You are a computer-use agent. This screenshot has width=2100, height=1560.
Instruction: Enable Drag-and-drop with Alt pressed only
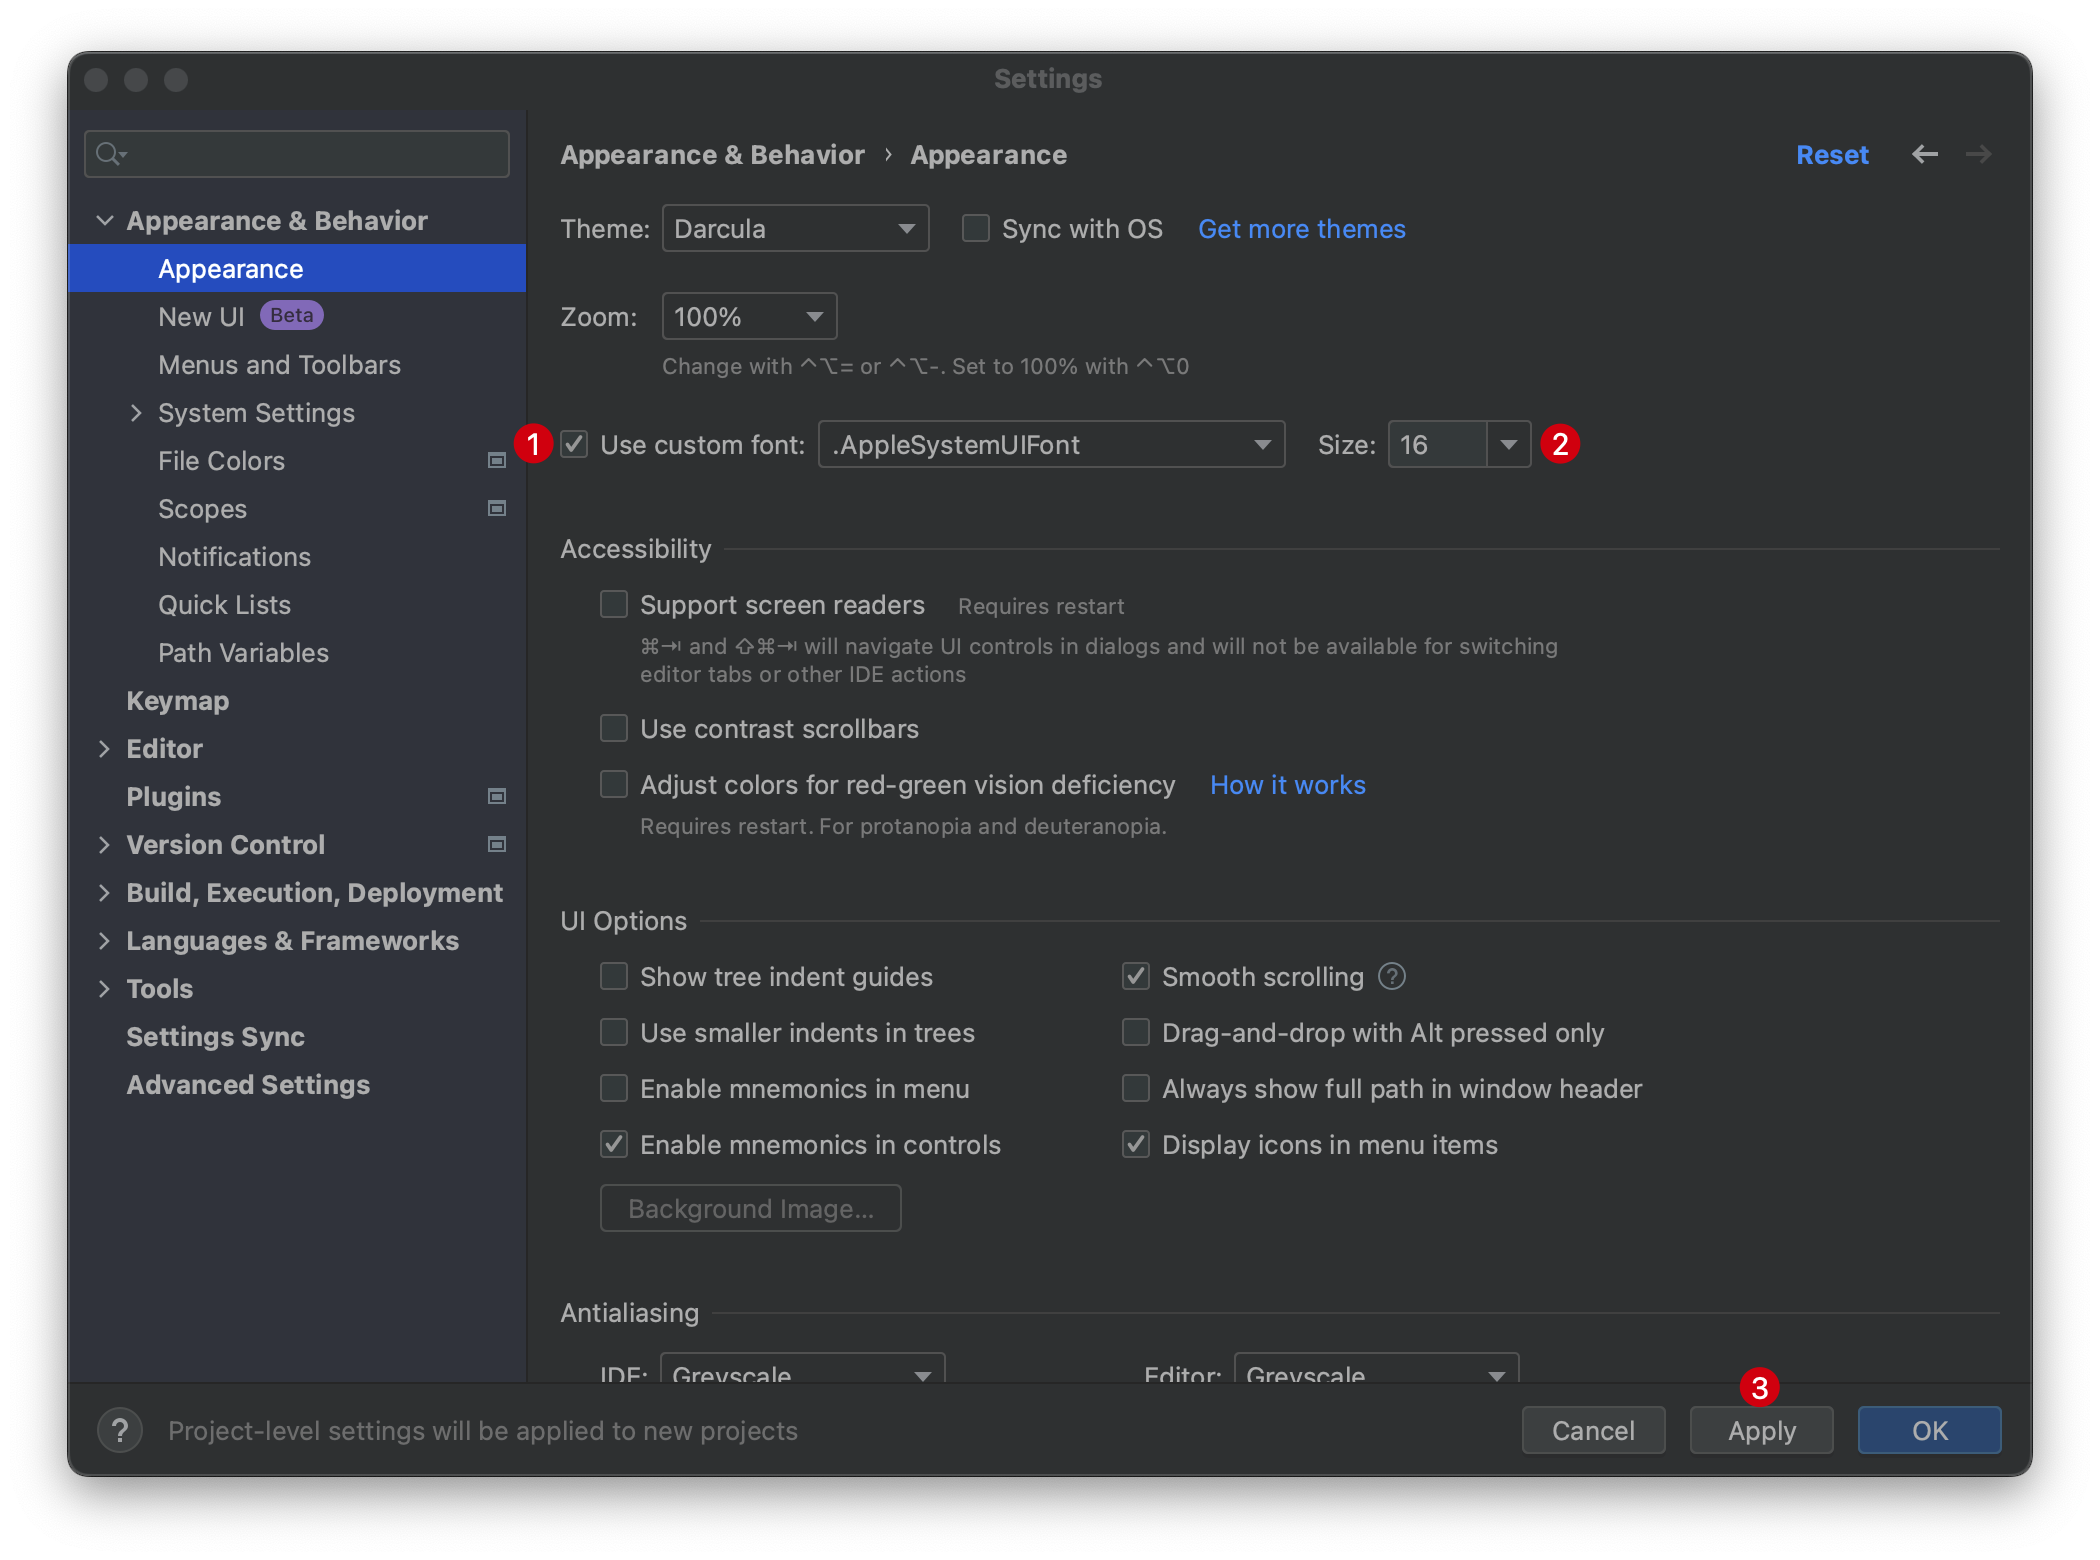1136,1032
